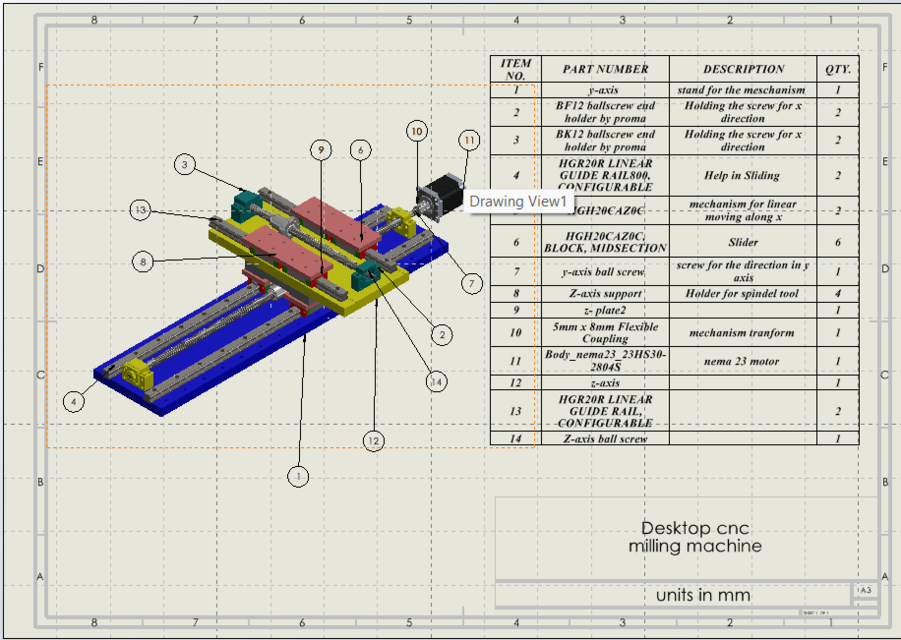Select balloon 4 near the blue base rail

pyautogui.click(x=72, y=402)
